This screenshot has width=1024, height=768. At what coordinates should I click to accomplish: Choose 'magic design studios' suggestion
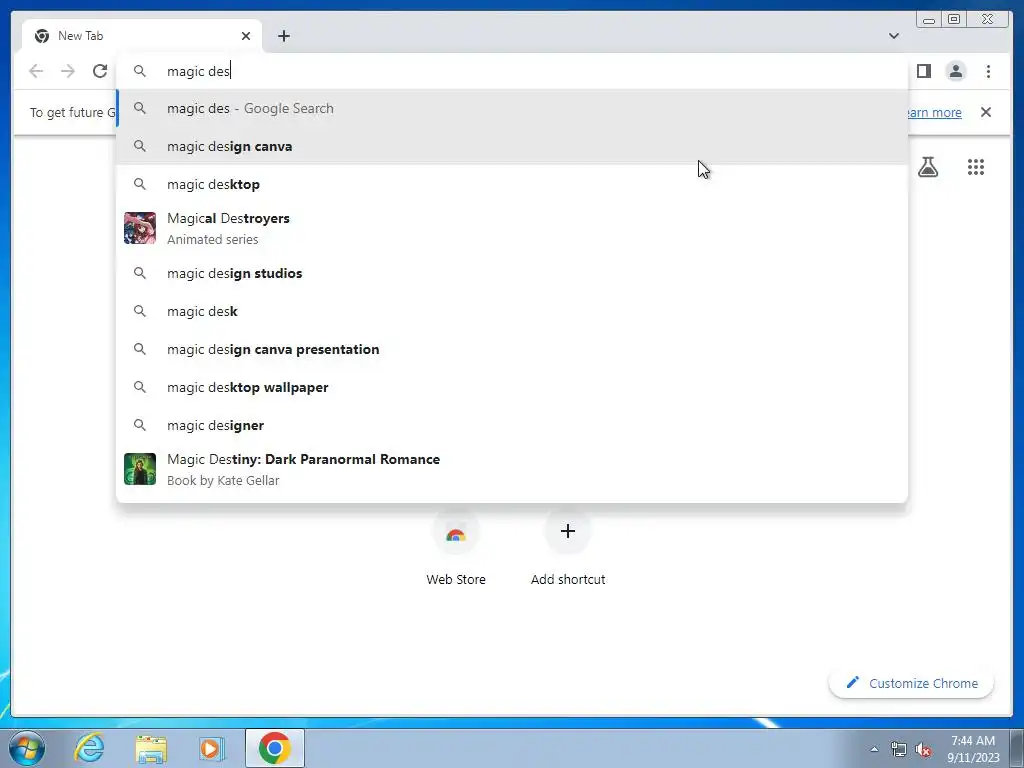click(x=512, y=273)
